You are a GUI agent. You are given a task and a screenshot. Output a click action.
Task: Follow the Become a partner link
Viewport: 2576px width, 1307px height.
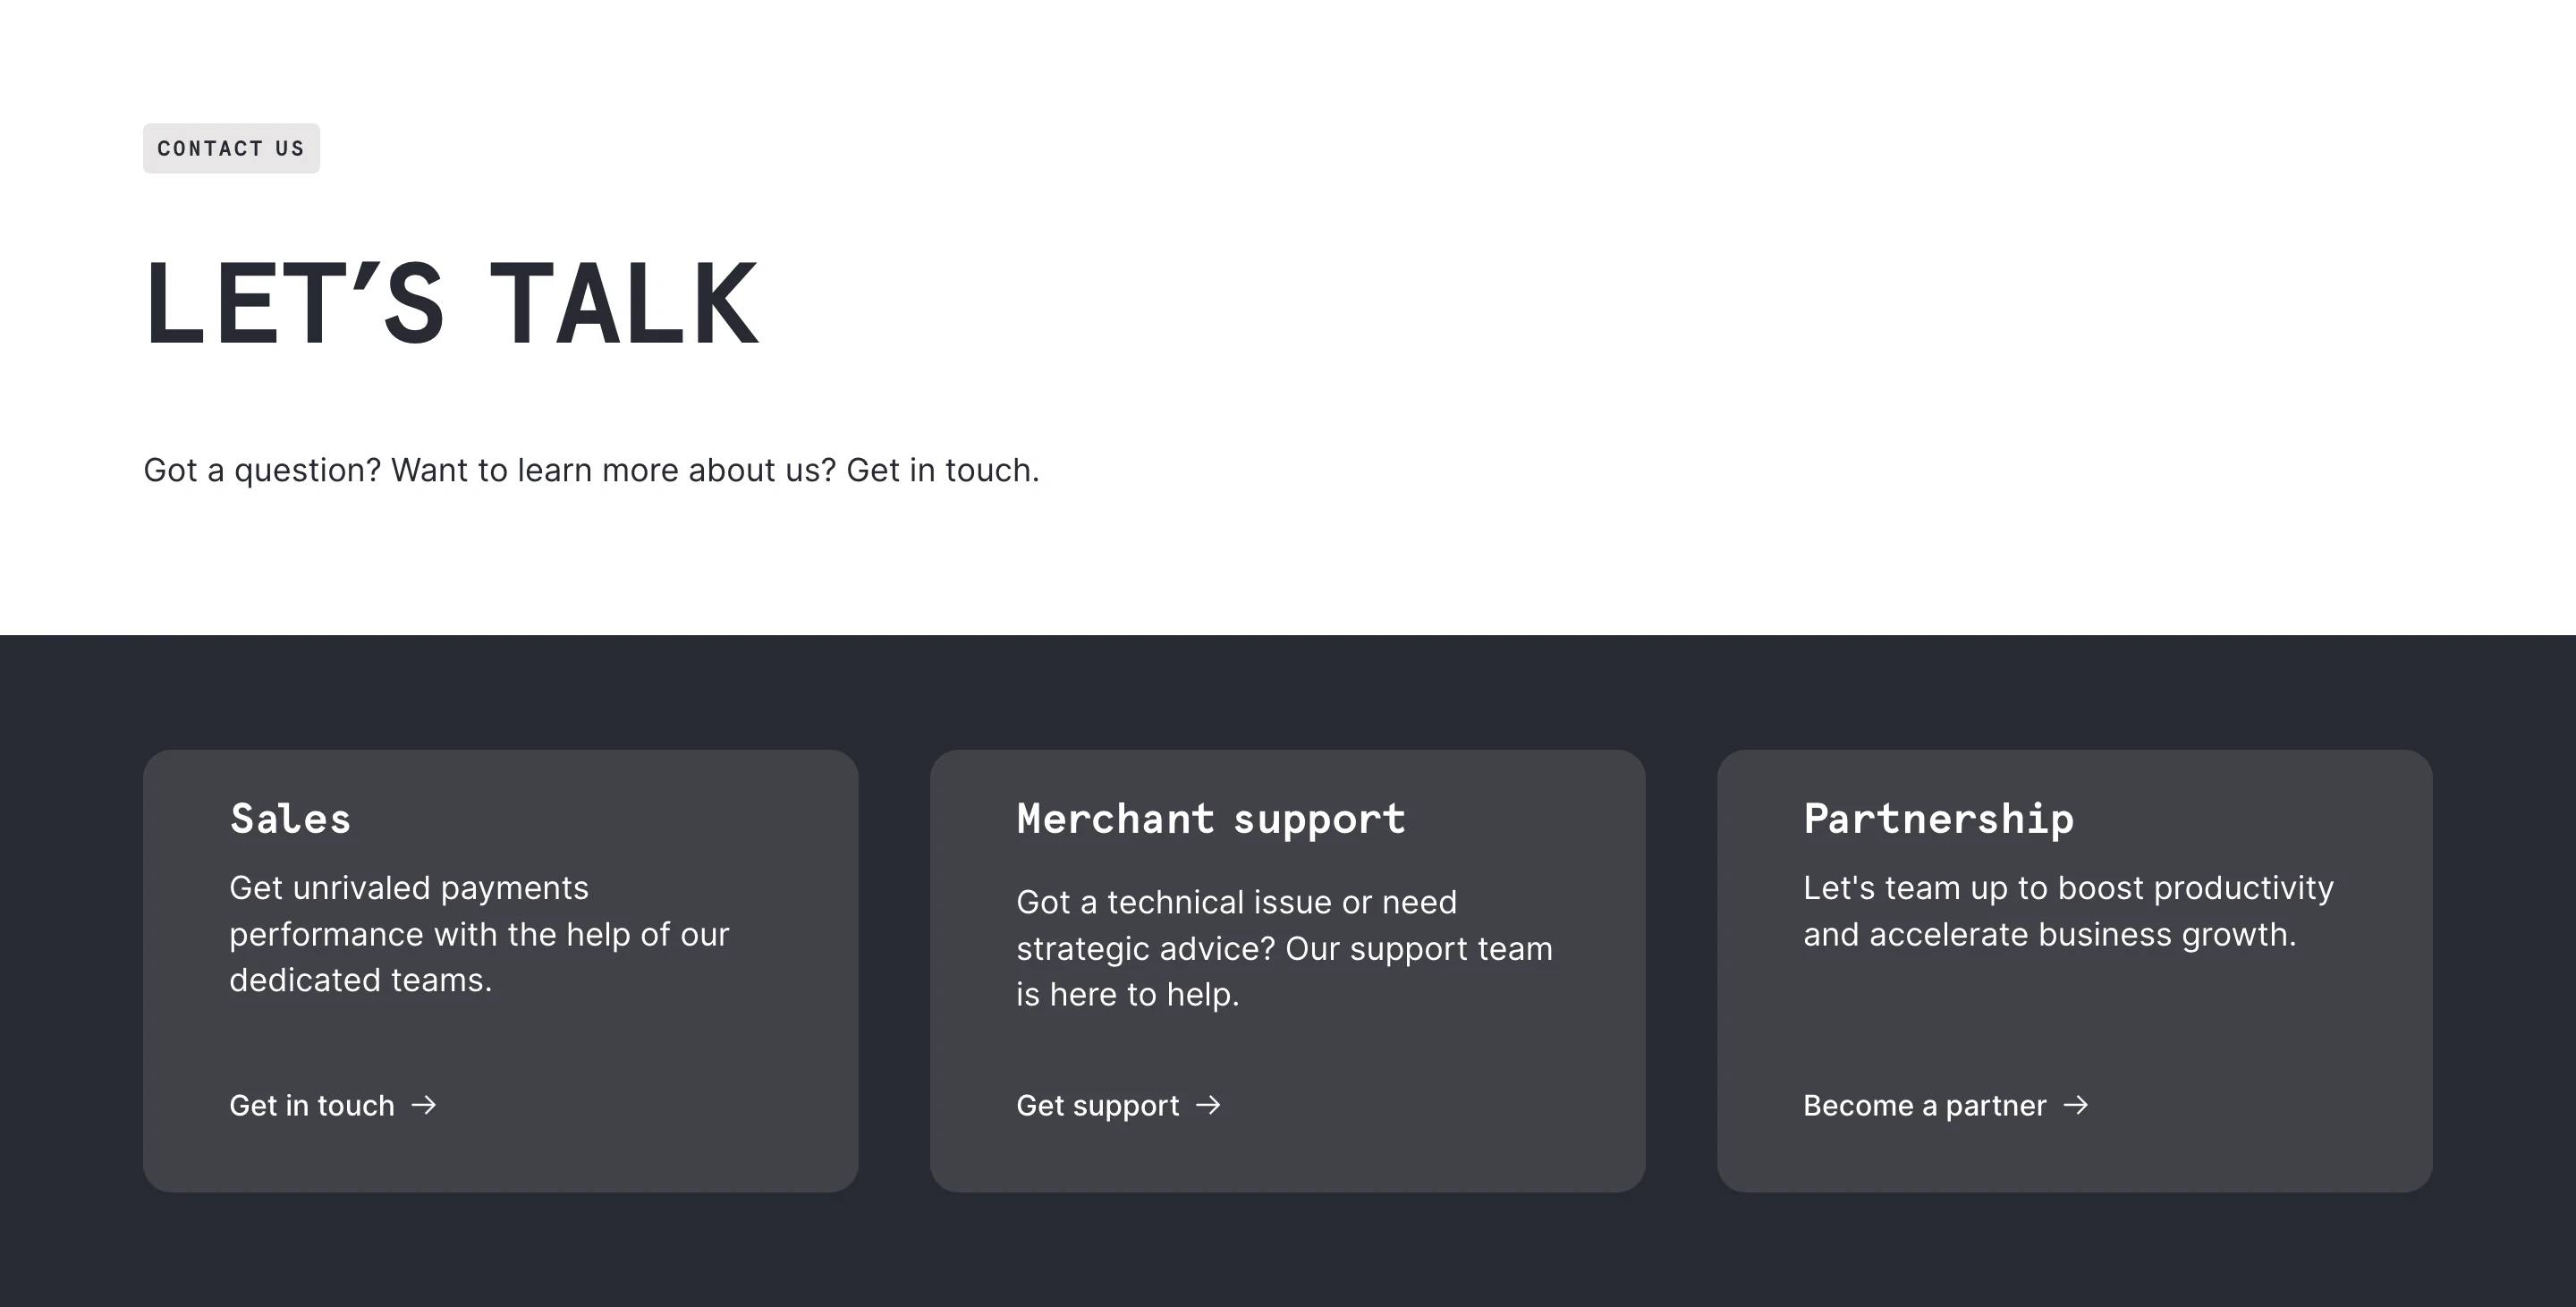pyautogui.click(x=1924, y=1105)
